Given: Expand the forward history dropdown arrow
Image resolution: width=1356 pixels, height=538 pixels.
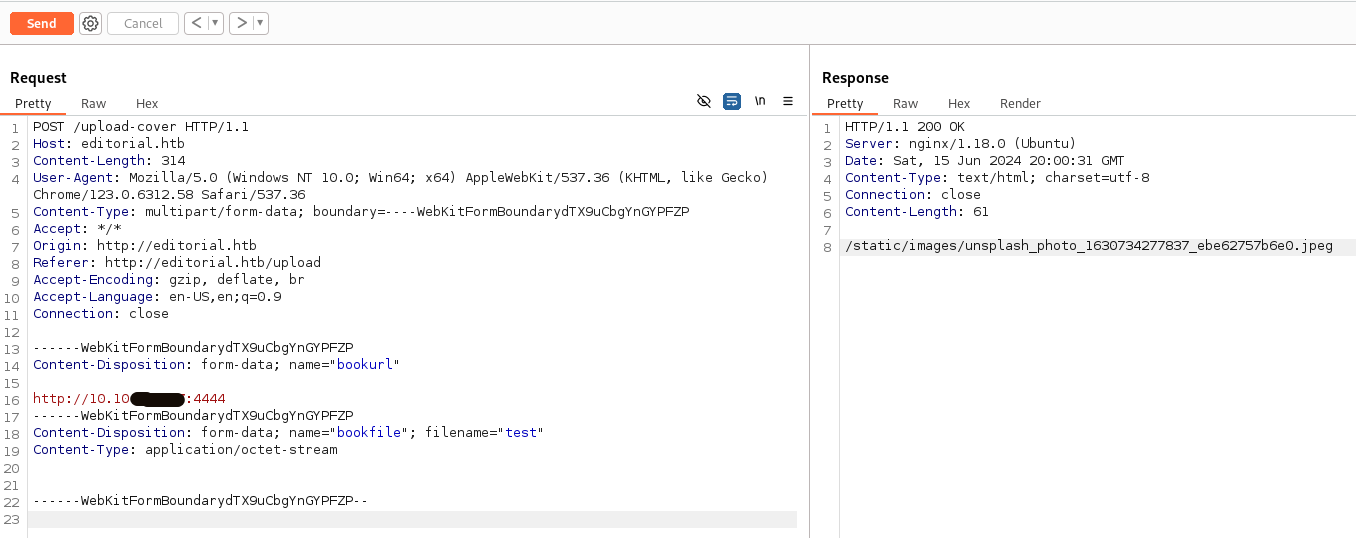Looking at the screenshot, I should pyautogui.click(x=260, y=23).
